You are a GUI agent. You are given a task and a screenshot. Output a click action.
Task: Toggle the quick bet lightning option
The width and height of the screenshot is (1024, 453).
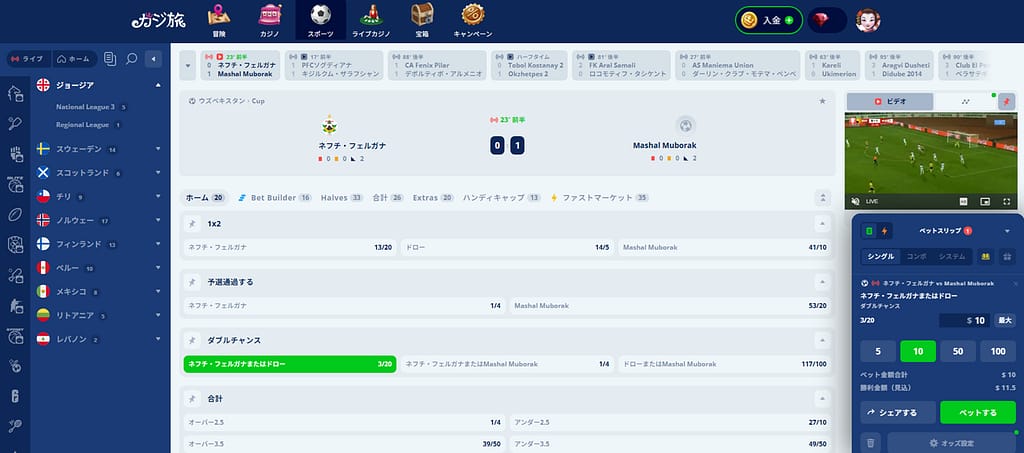(x=884, y=231)
